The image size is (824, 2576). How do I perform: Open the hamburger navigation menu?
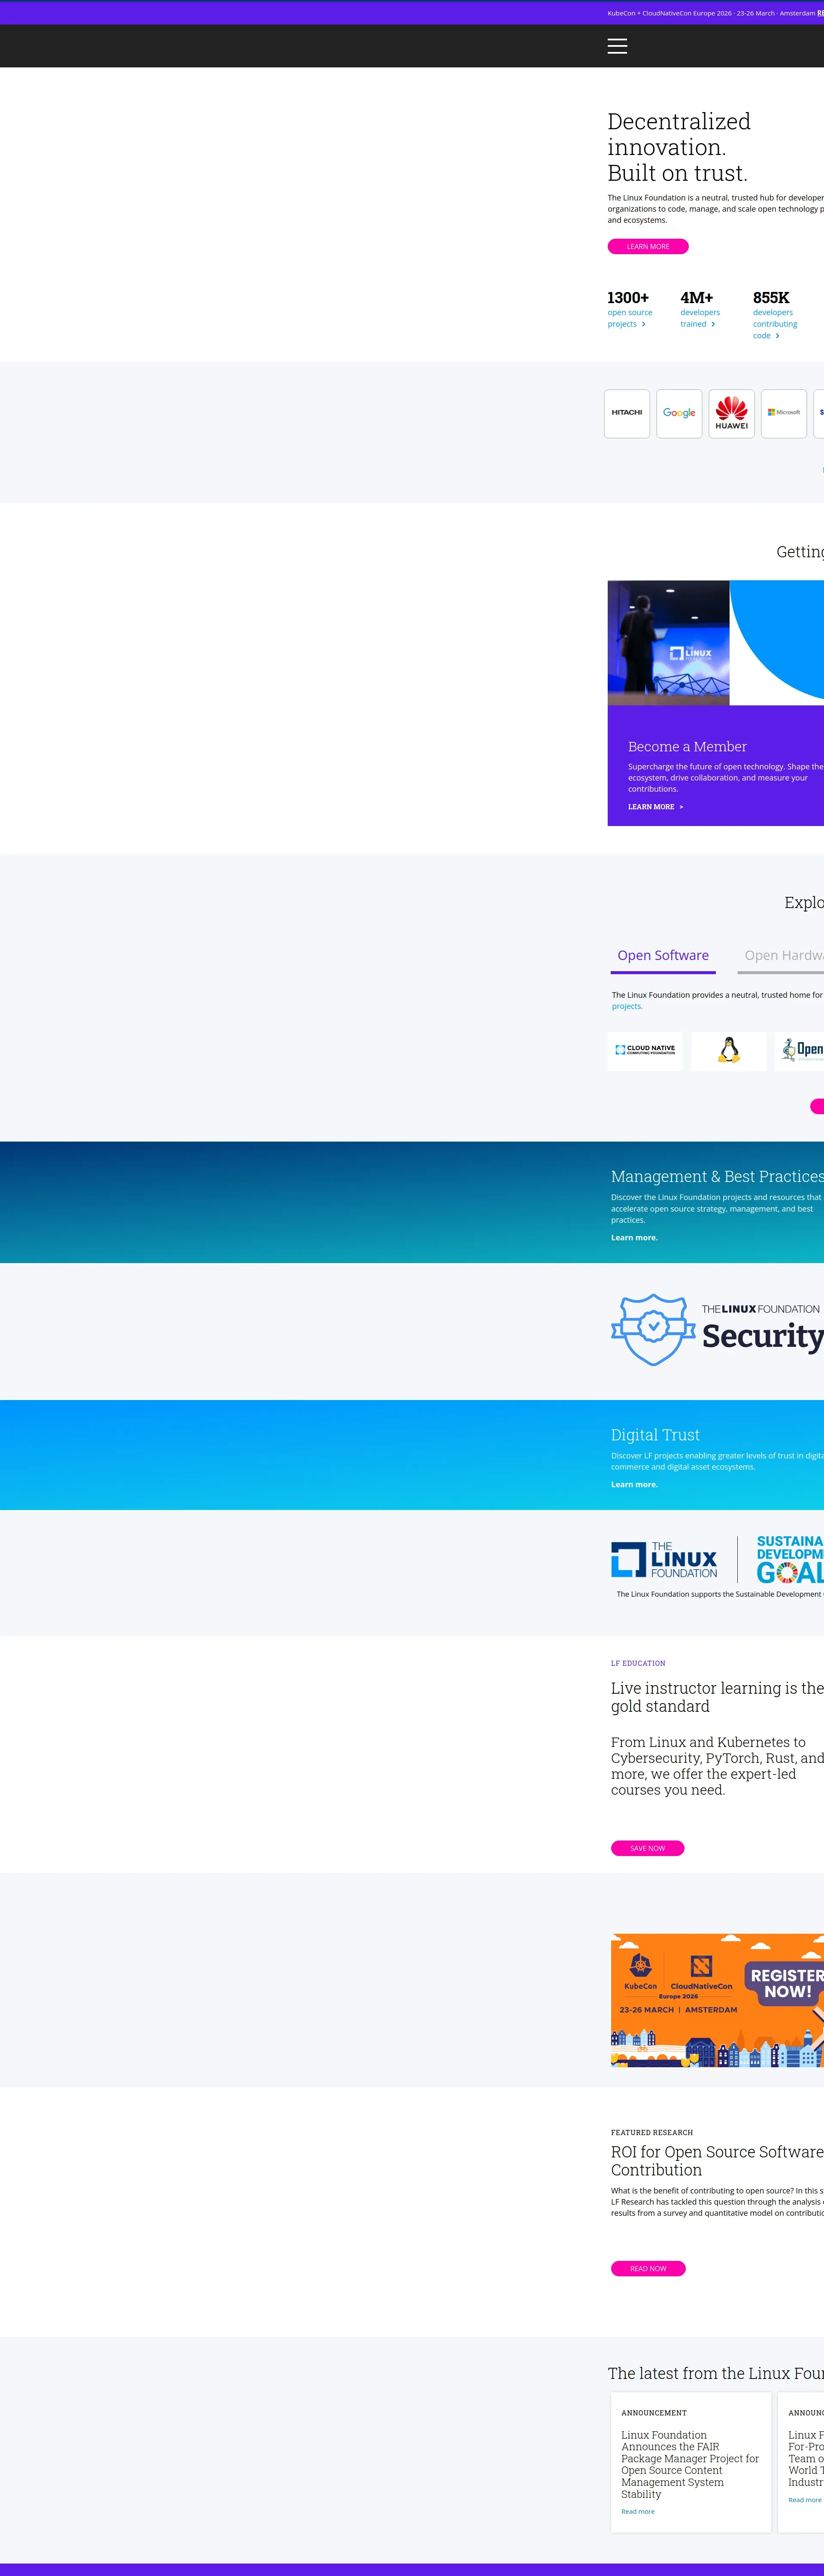pos(617,46)
